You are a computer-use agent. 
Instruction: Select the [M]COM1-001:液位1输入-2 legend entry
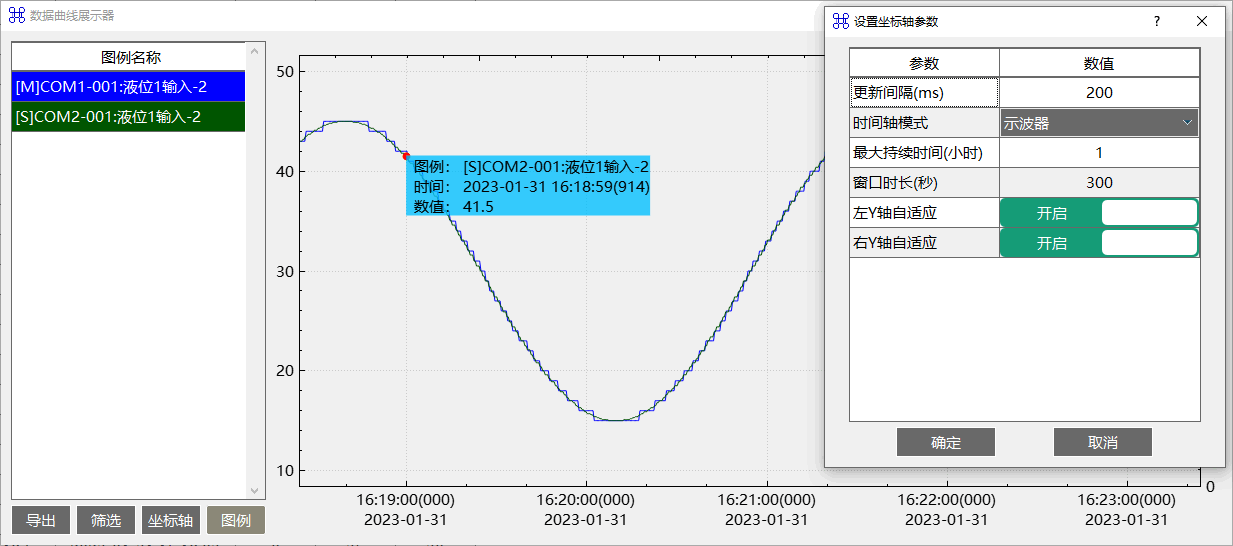coord(128,87)
